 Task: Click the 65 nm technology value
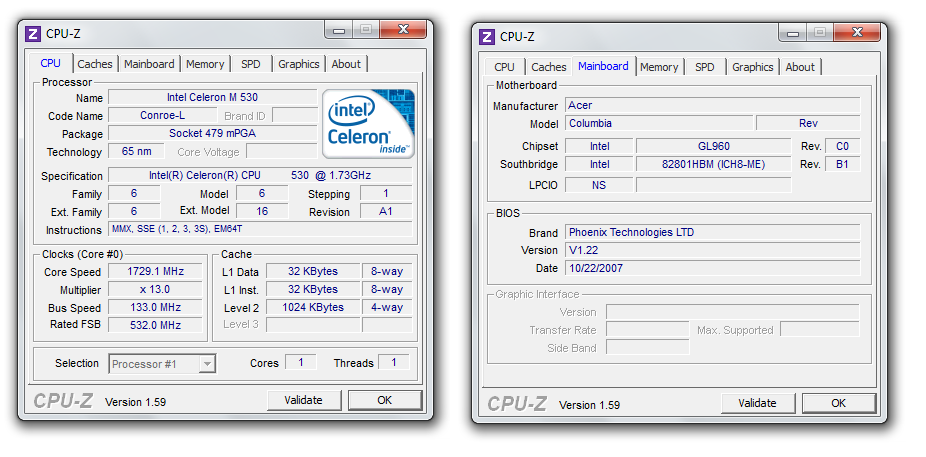point(136,151)
